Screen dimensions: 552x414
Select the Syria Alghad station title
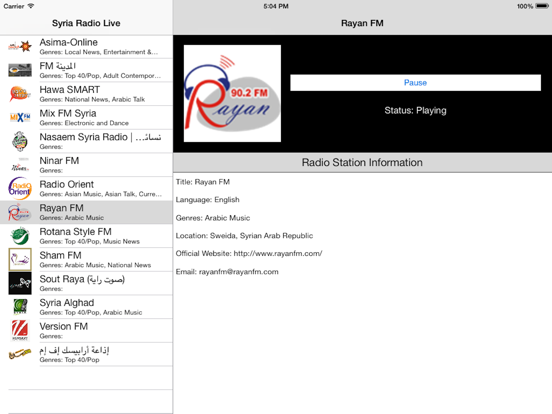tap(67, 302)
